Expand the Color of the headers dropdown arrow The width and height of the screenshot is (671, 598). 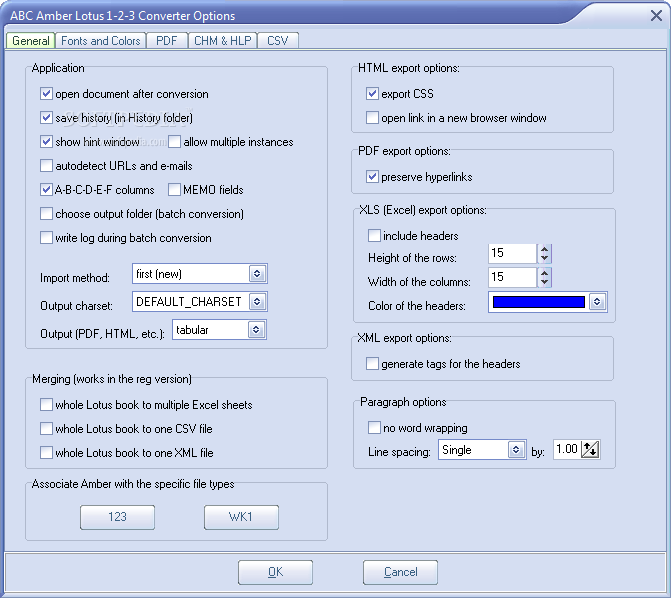[x=597, y=302]
